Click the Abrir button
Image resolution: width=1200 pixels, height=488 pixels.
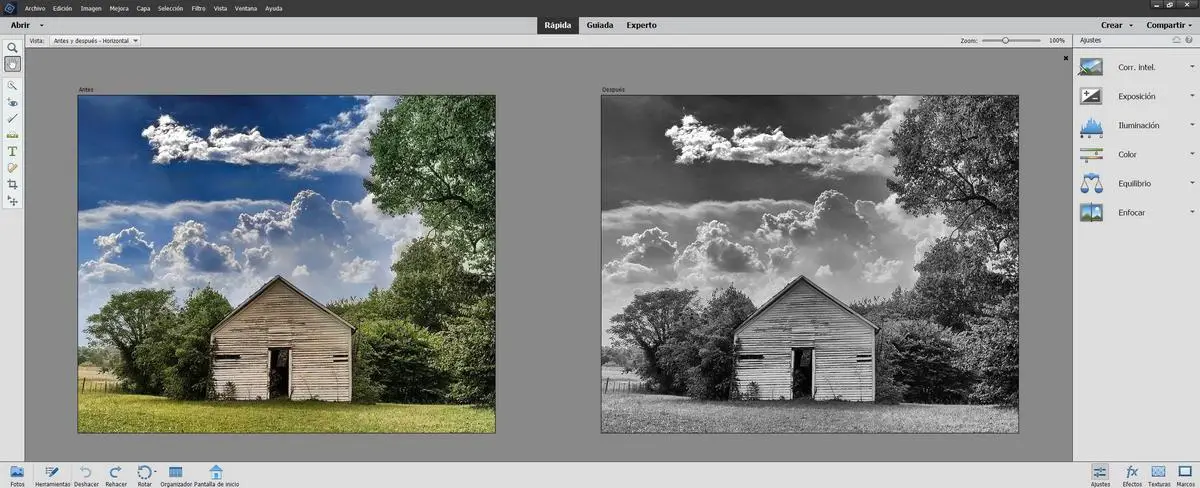(21, 25)
